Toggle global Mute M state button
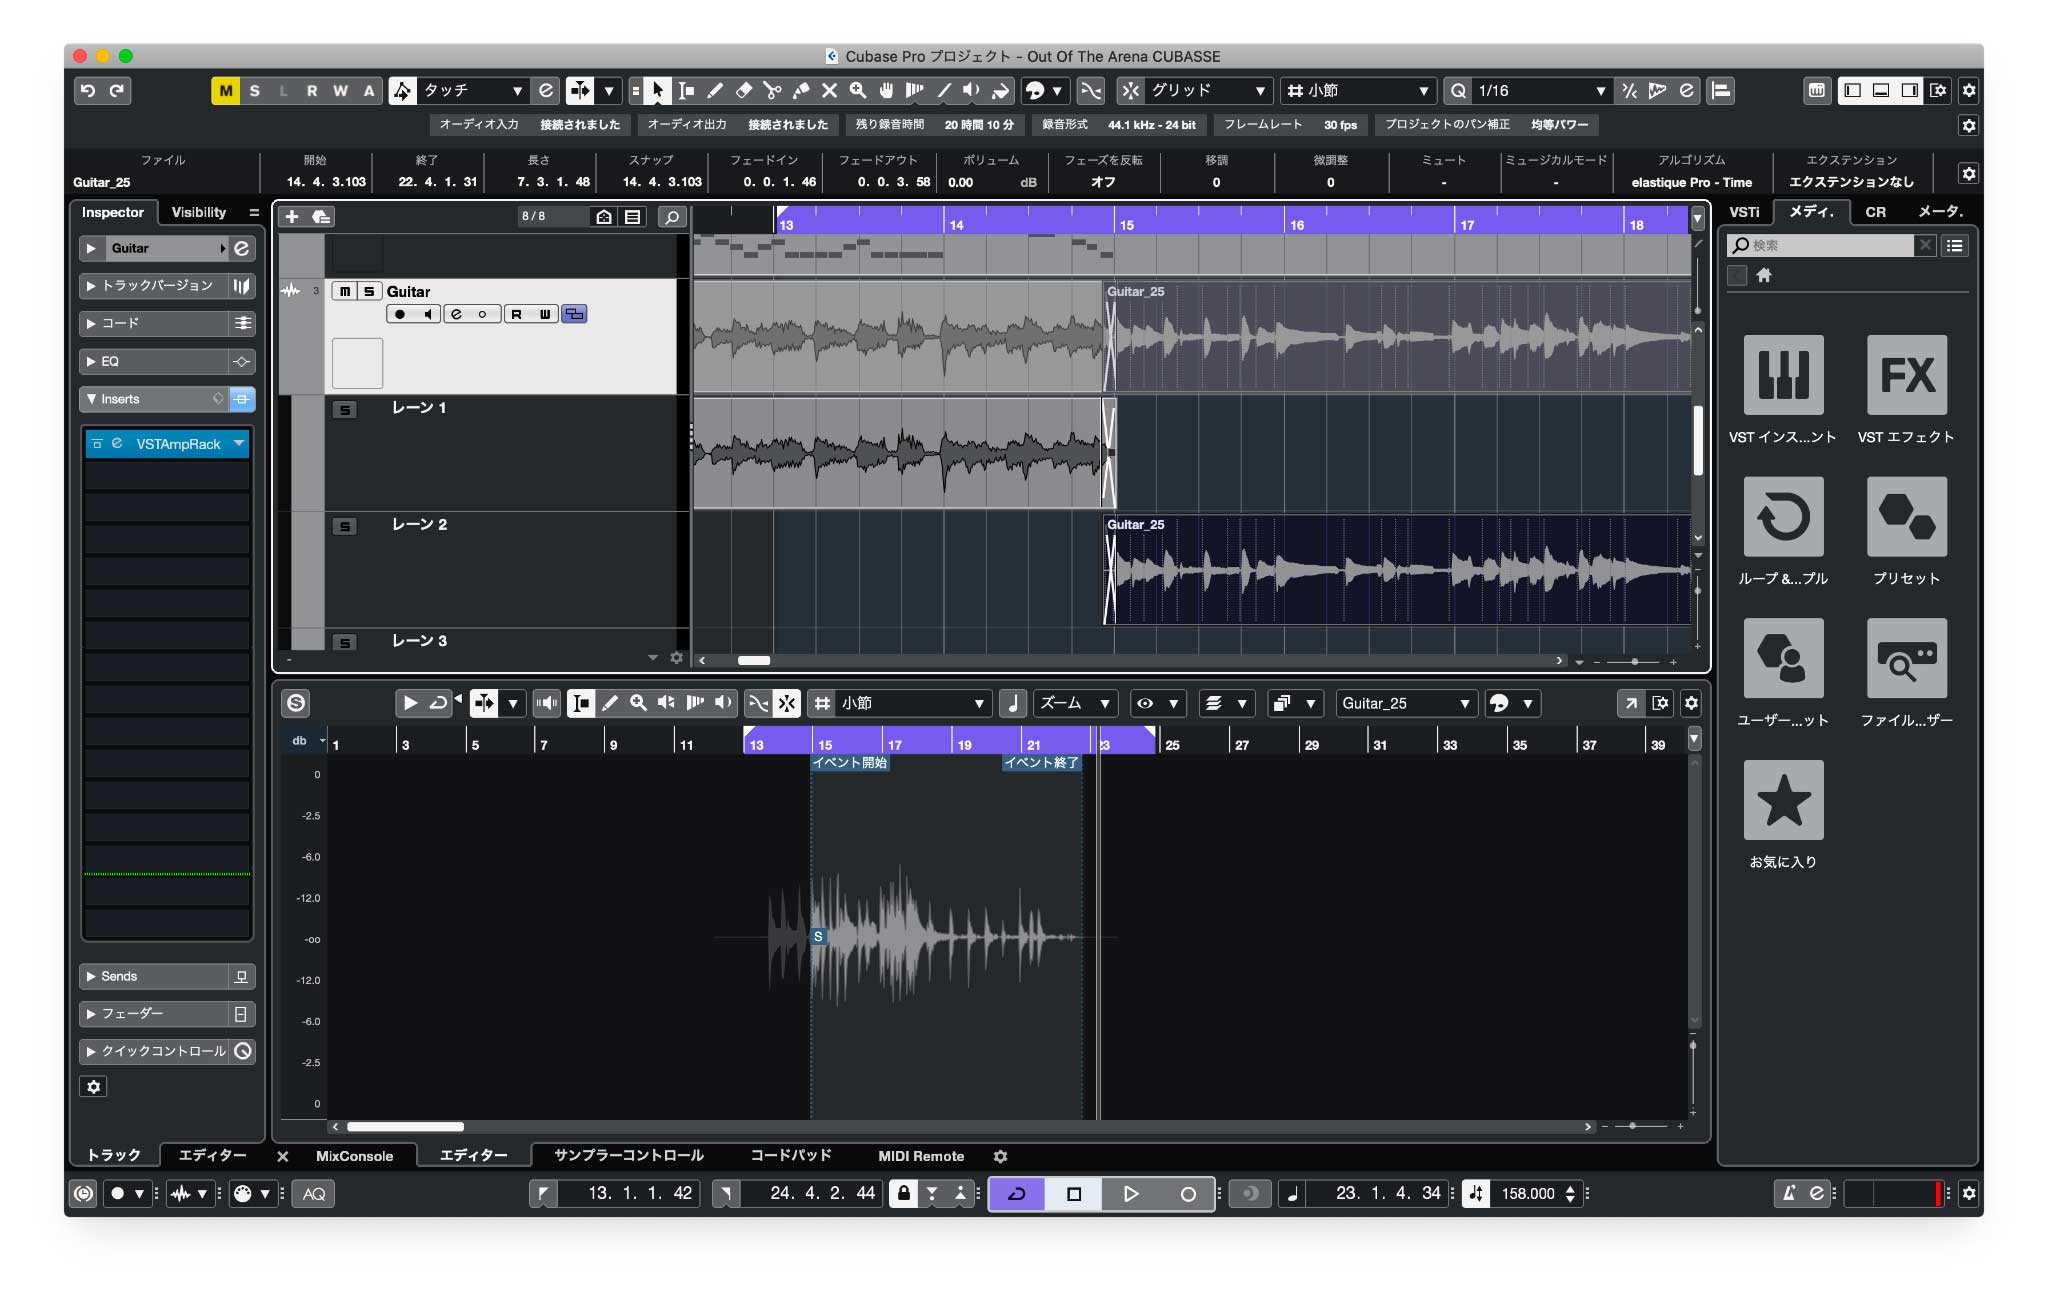Viewport: 2048px width, 1302px height. point(226,91)
